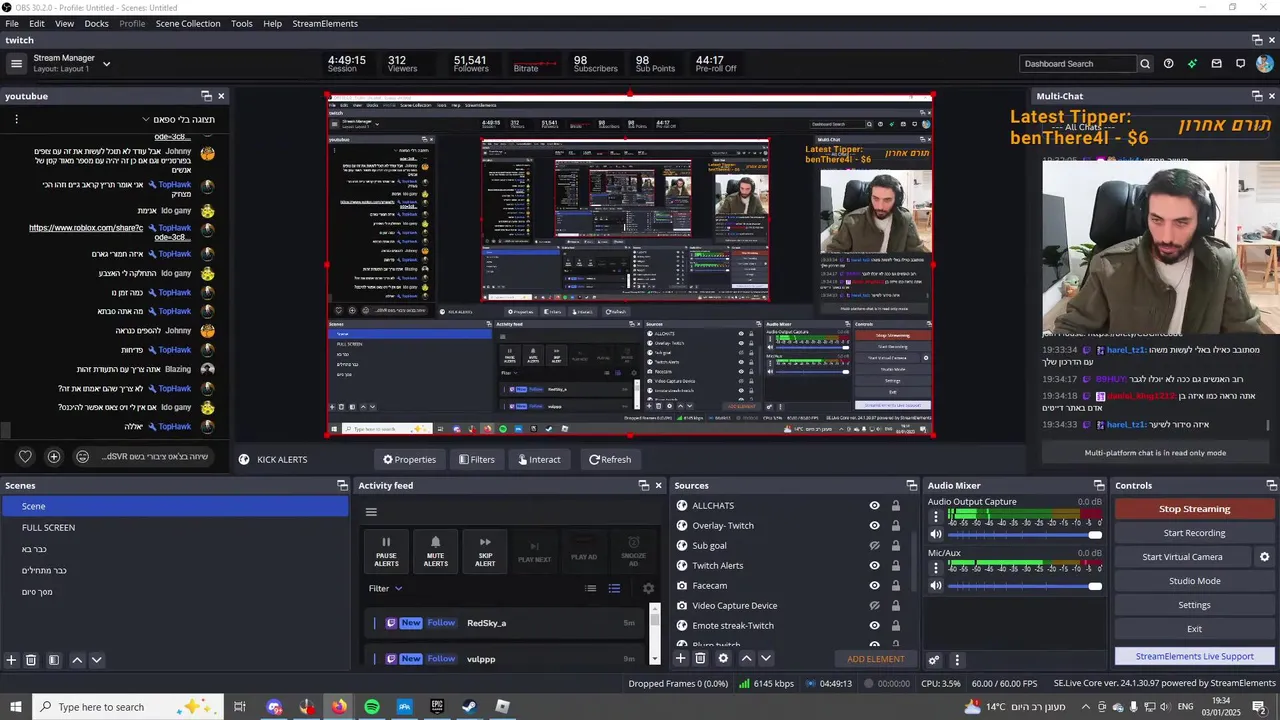The image size is (1280, 720).
Task: Open the Activity feed settings gear
Action: 648,589
